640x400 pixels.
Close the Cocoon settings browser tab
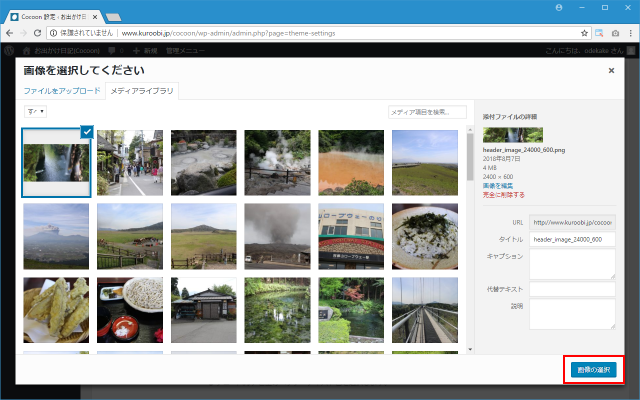[94, 16]
